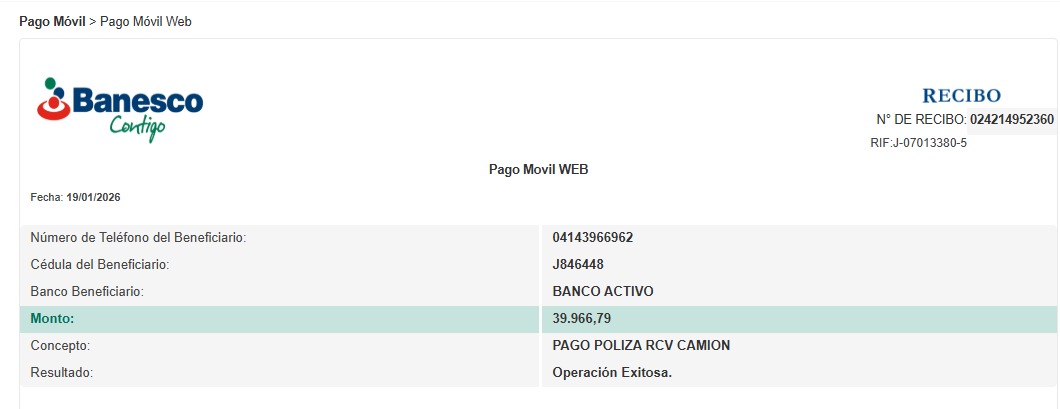Select beneficiary phone number 04143966962
1060x409 pixels.
[x=592, y=238]
